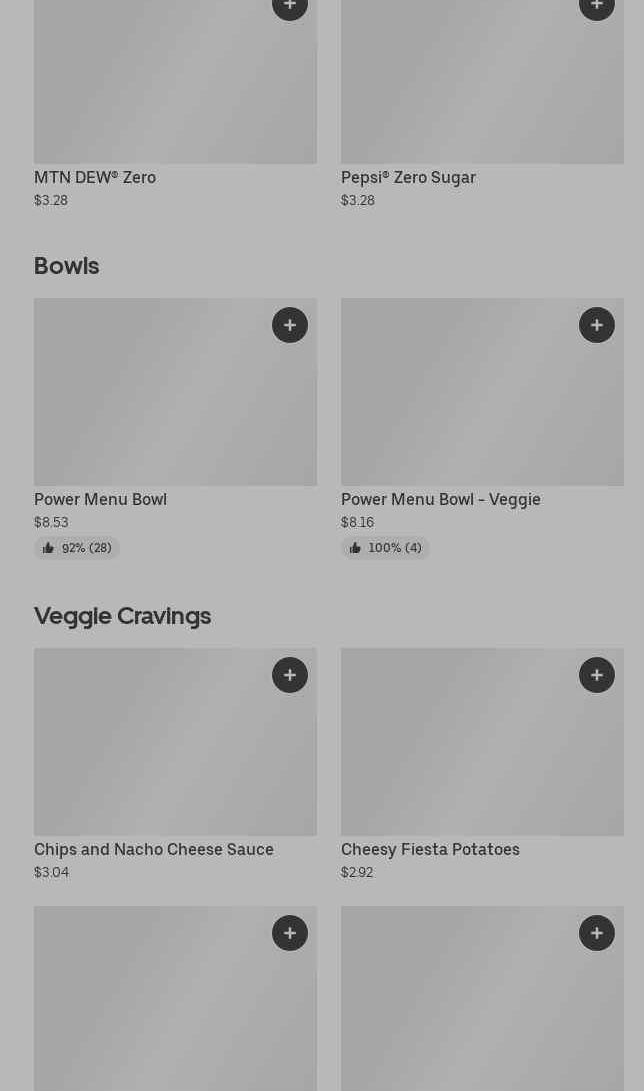Viewport: 644px width, 1091px height.
Task: Add Power Menu Bowl to cart
Action: pyautogui.click(x=290, y=325)
